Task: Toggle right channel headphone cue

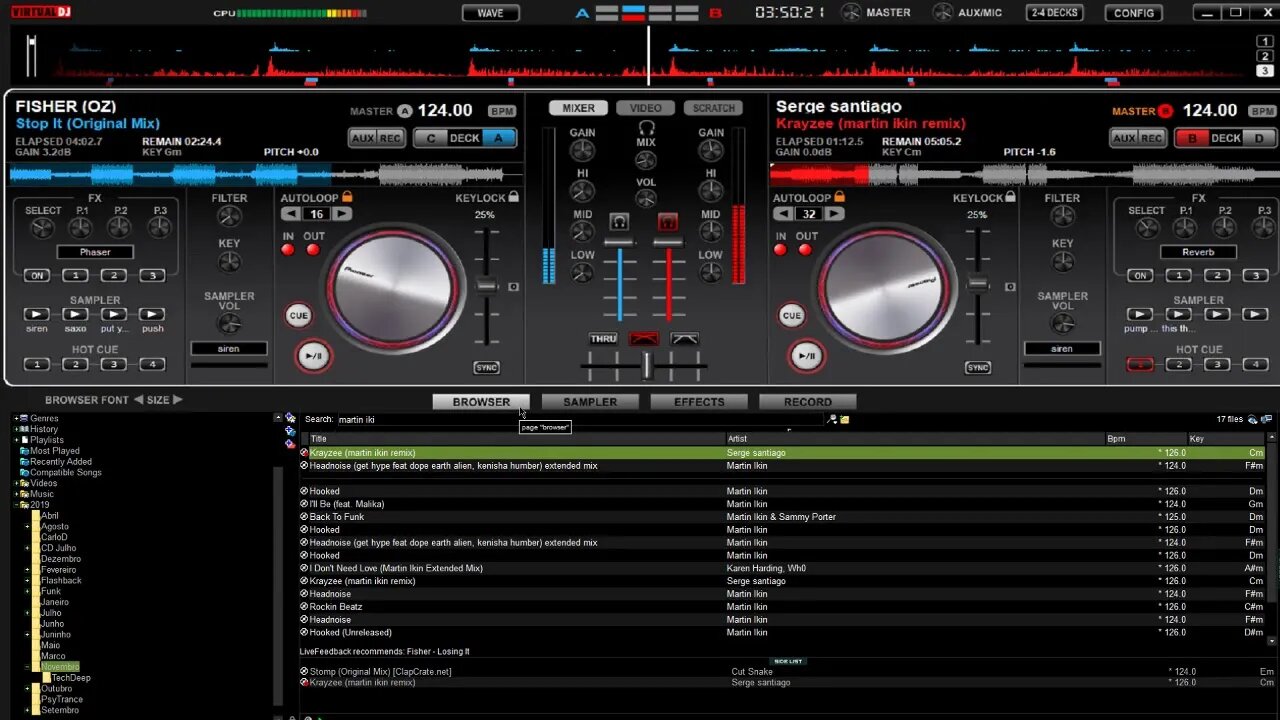Action: click(x=668, y=222)
